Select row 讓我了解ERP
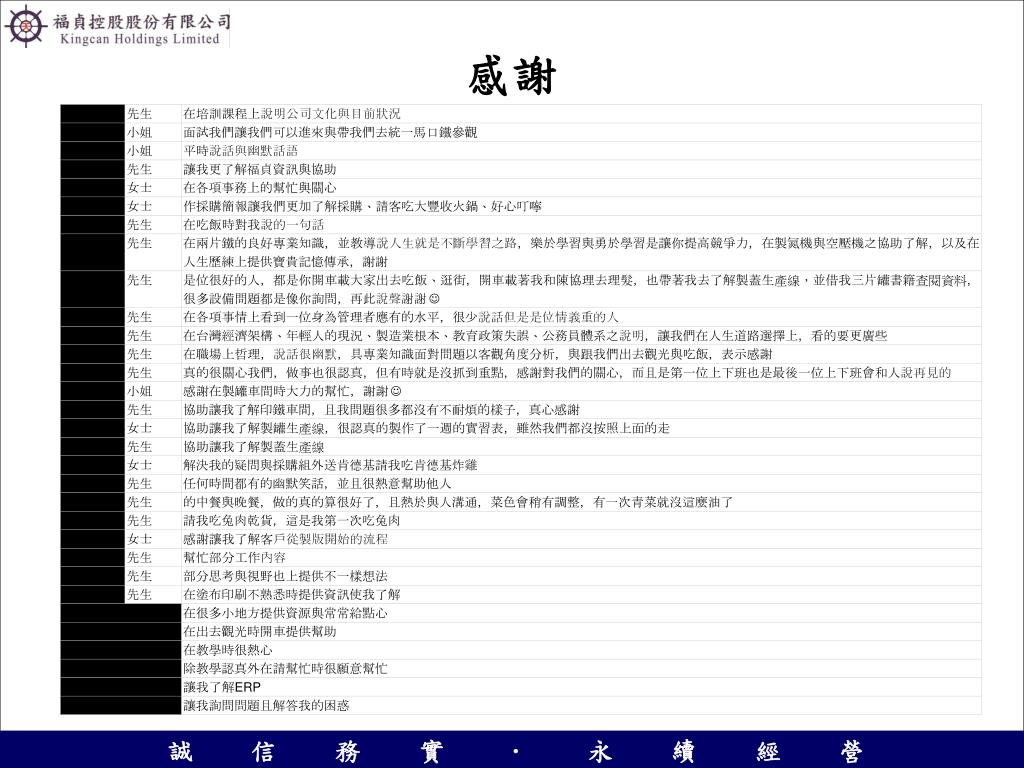 point(521,687)
